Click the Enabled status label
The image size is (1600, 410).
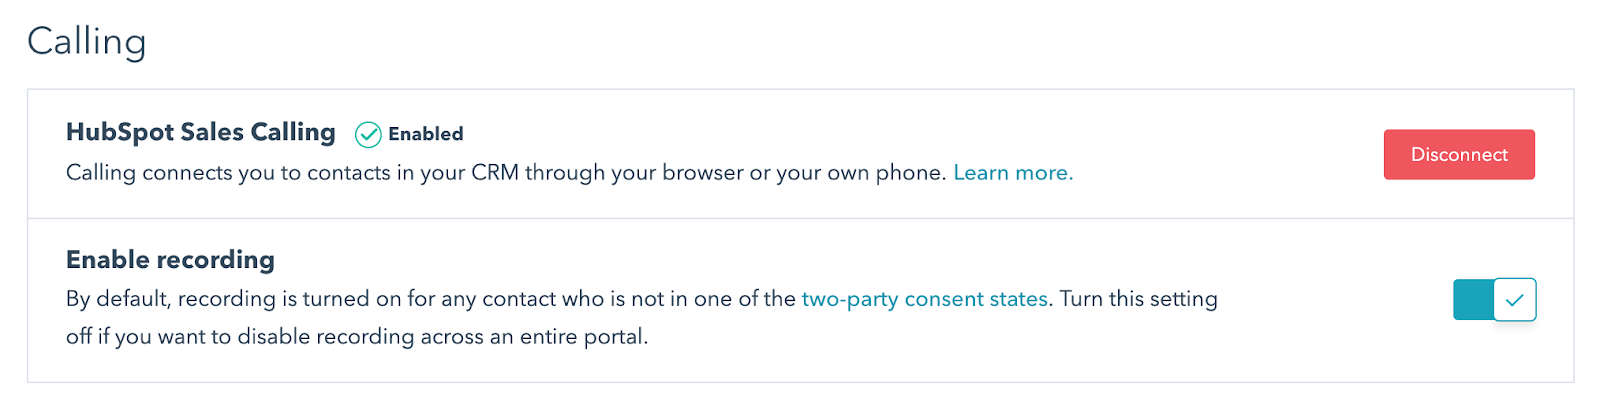coord(426,134)
